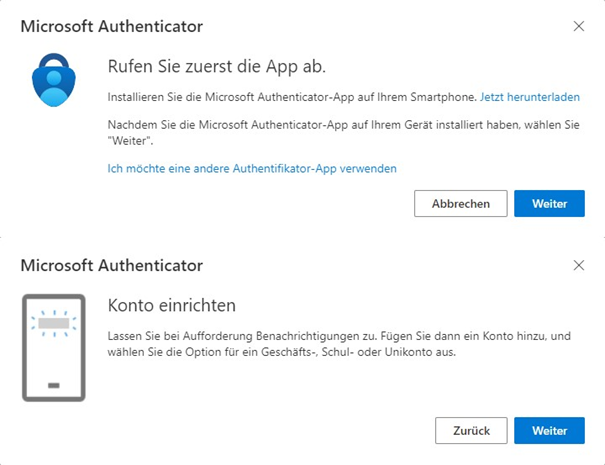Click the 'Installieren Sie die Microsoft Authenticator-App' text
The width and height of the screenshot is (605, 465).
point(290,97)
